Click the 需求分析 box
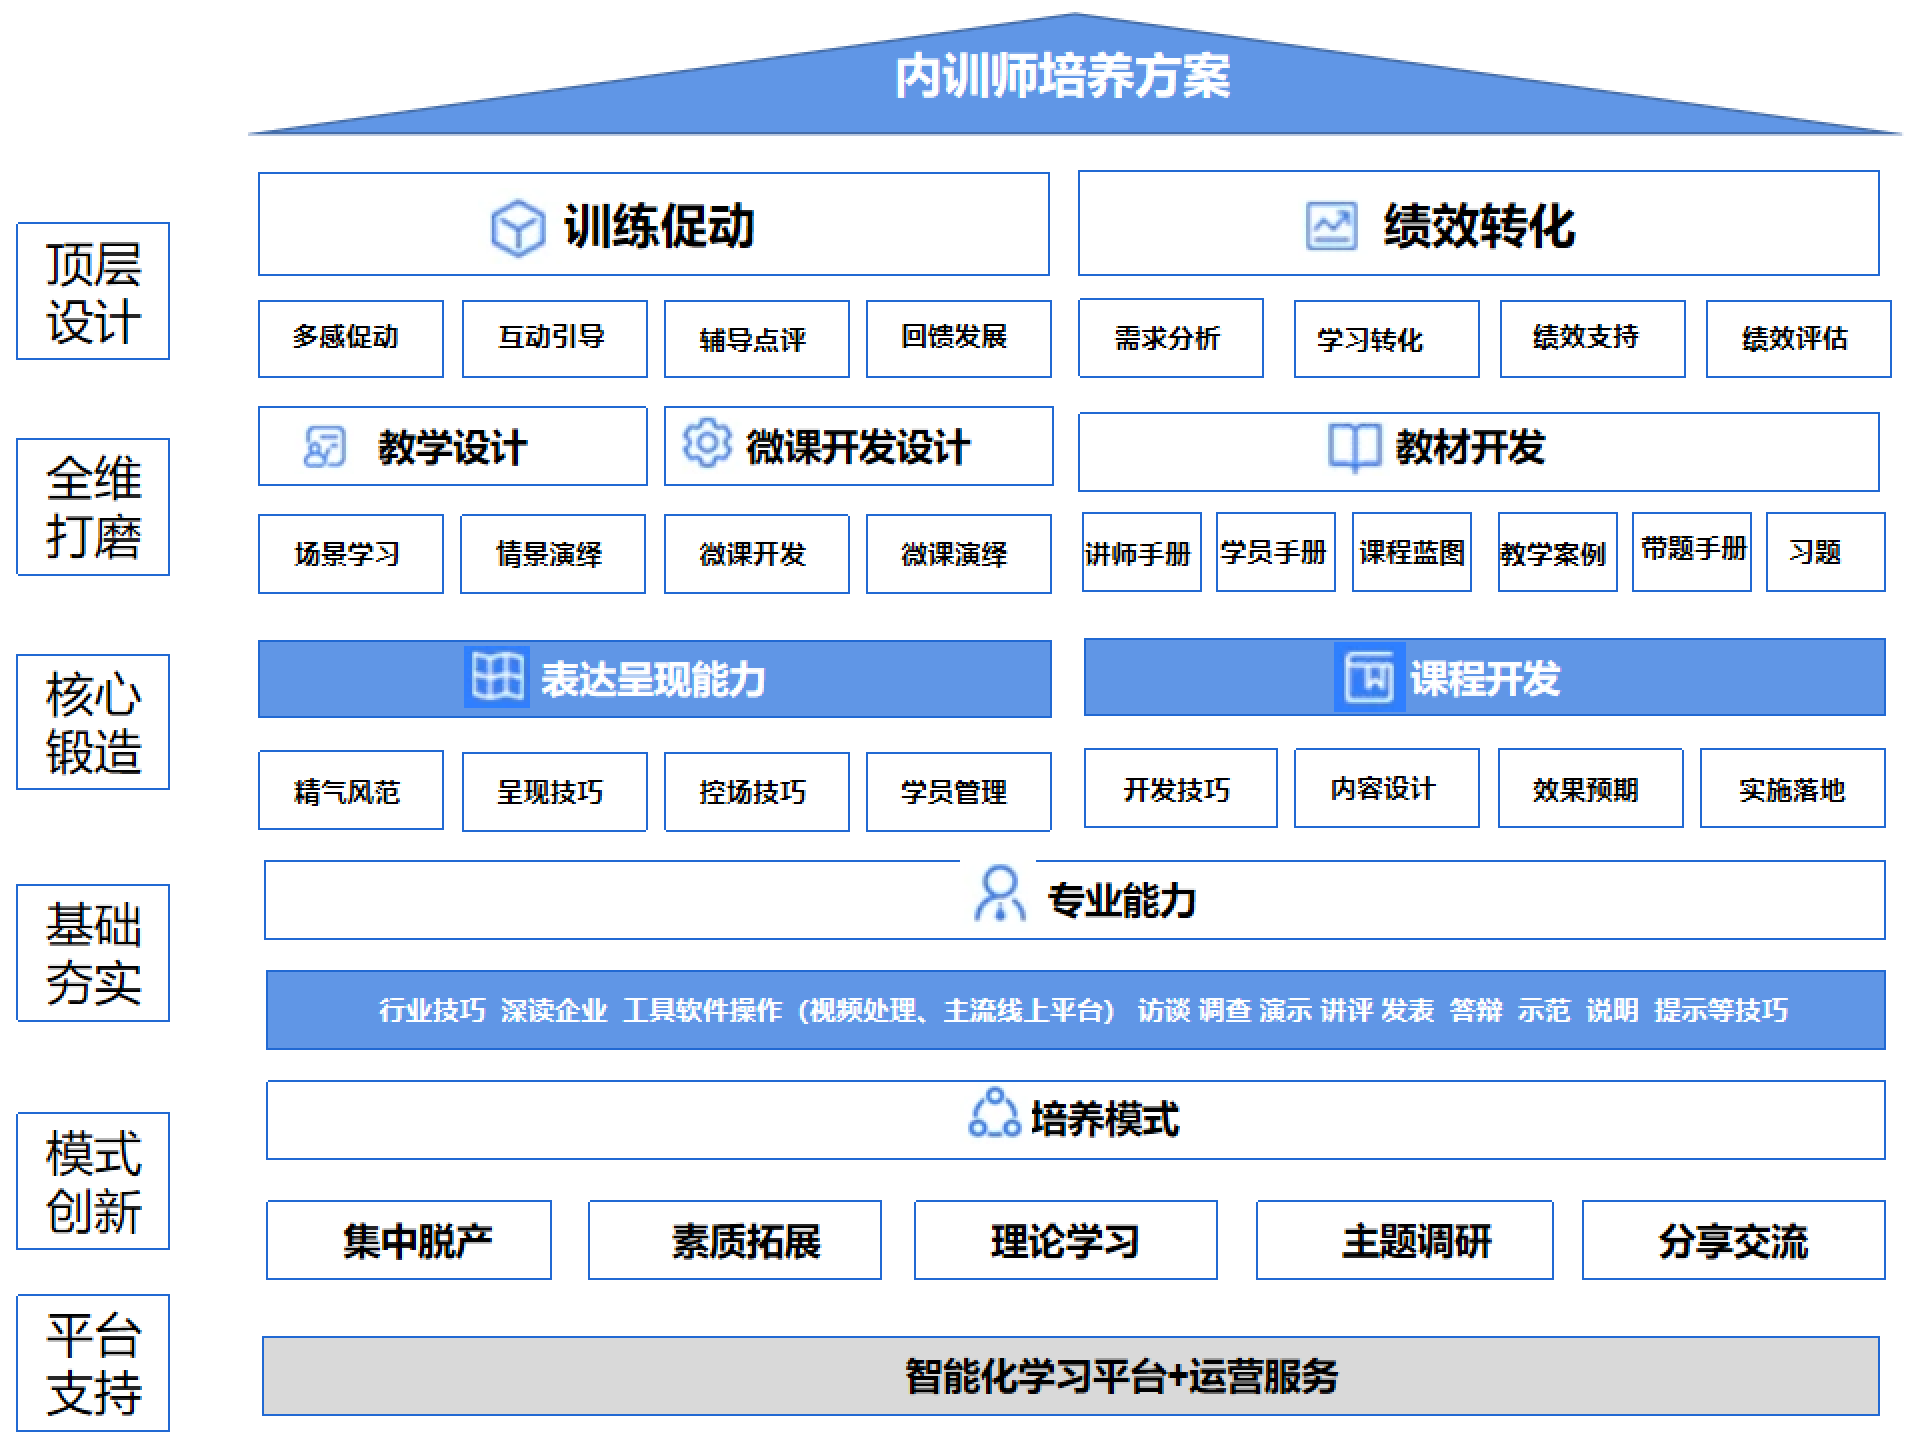 [1170, 338]
